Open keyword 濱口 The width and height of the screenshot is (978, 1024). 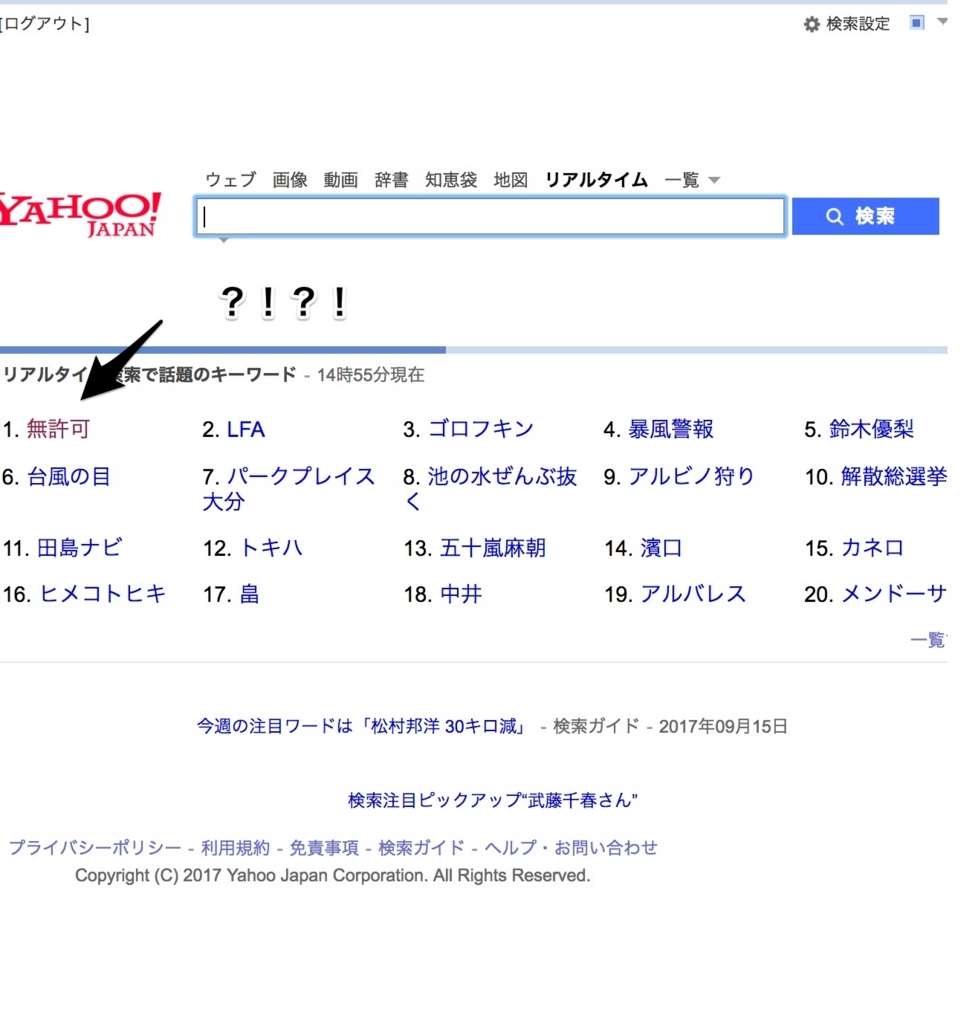(661, 548)
